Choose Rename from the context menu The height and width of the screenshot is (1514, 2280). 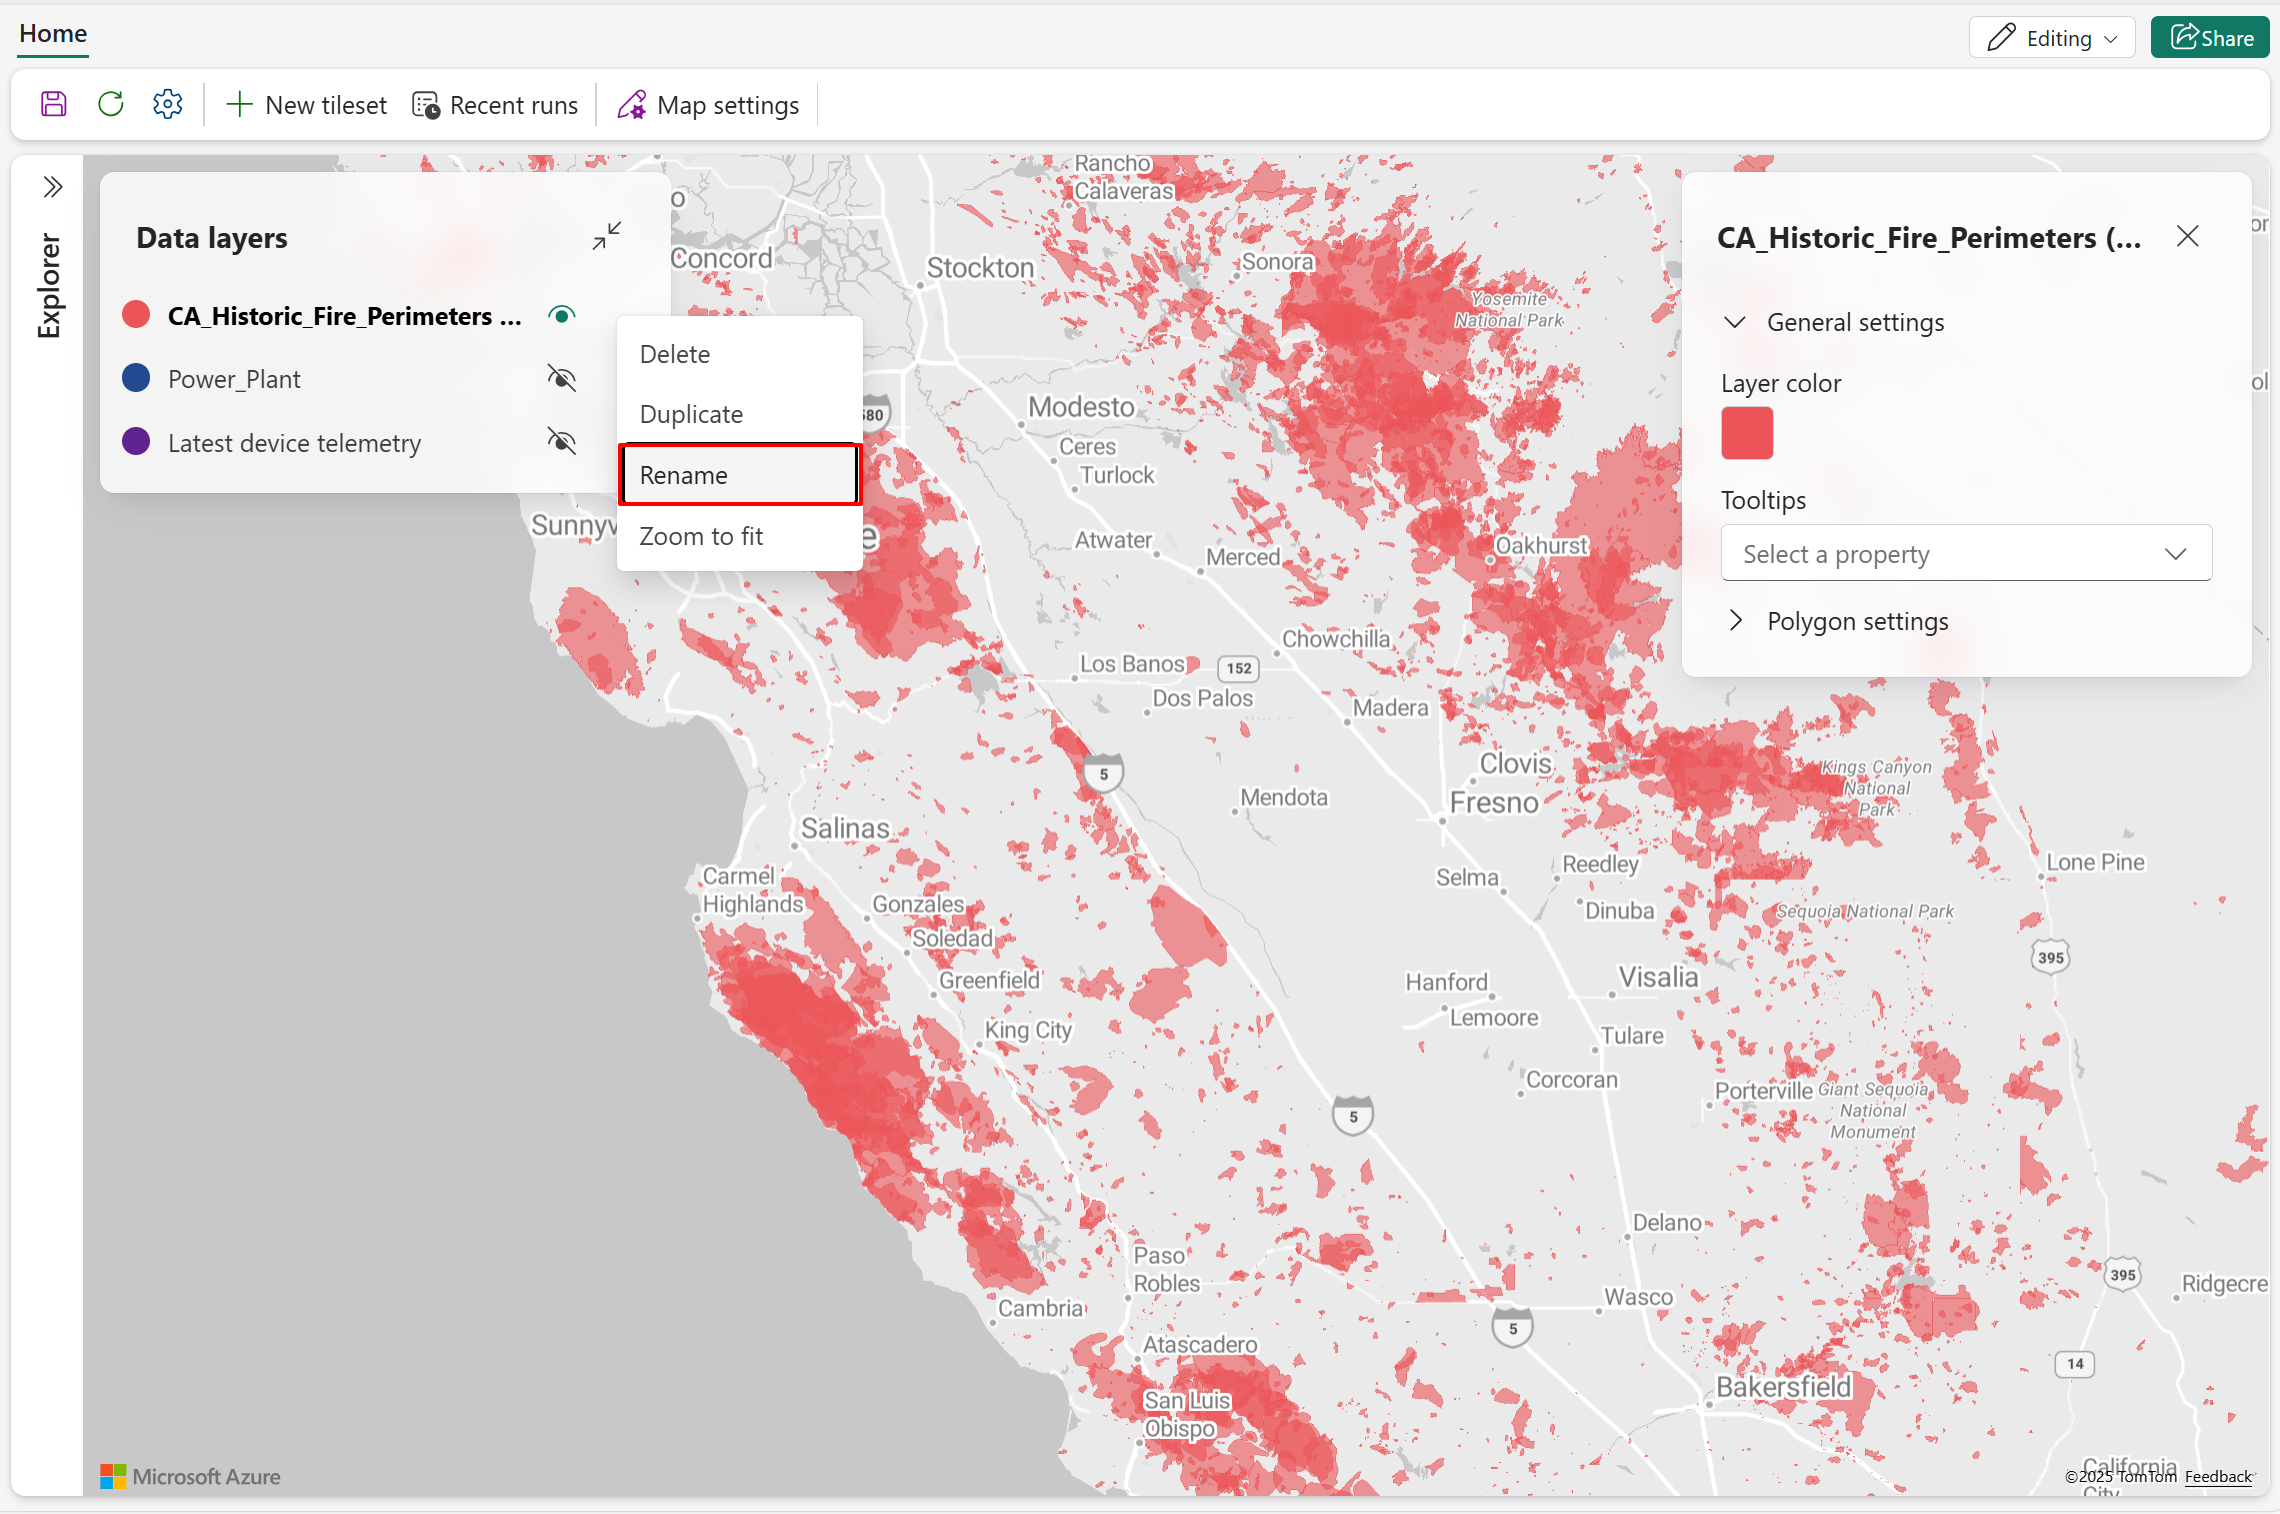point(738,475)
